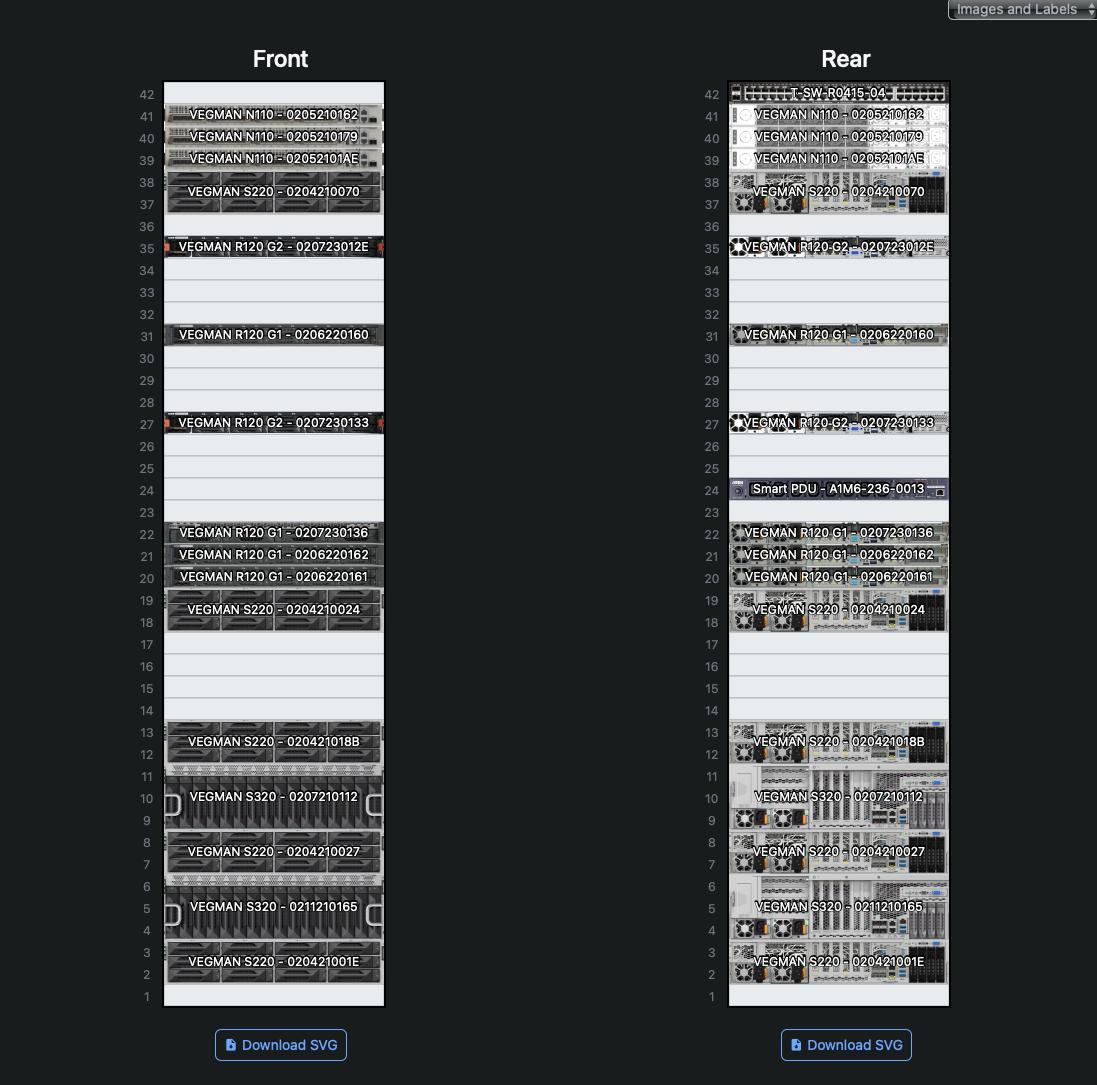Open front VEGMAN S320 - 0211210165 unit

click(273, 908)
